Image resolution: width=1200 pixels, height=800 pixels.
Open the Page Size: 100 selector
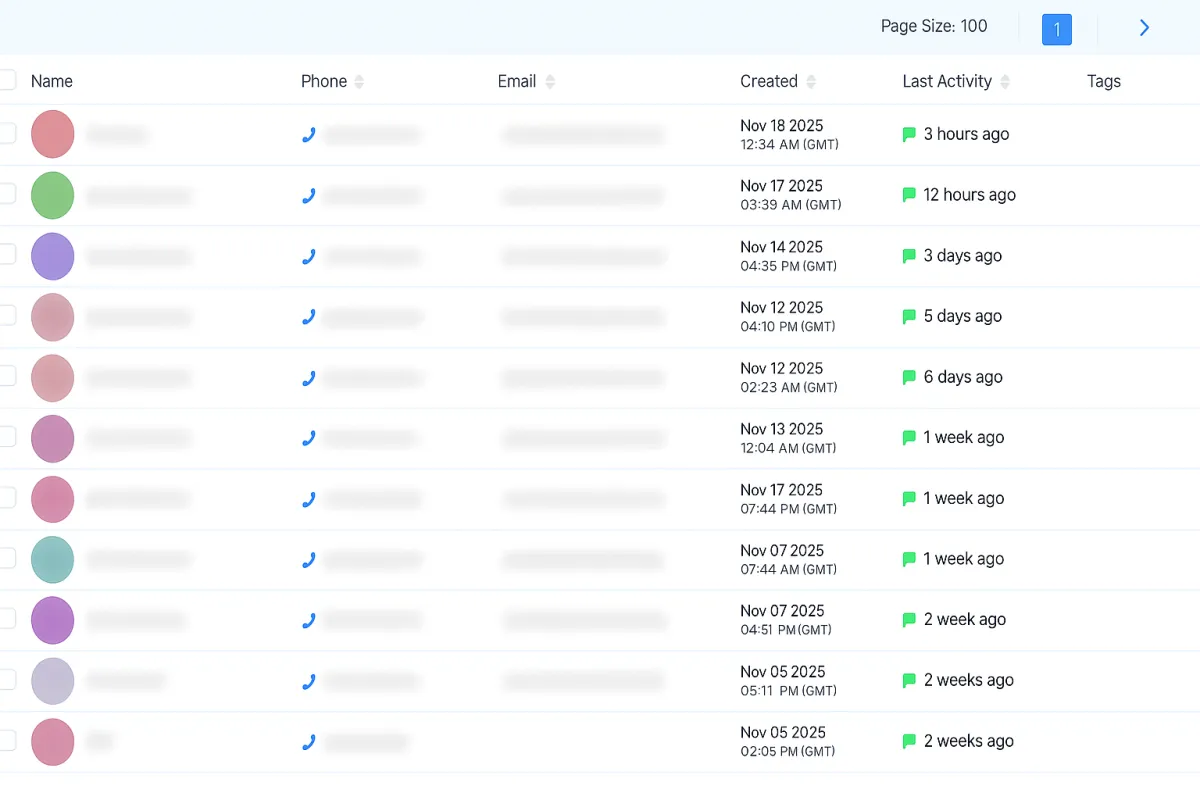(934, 26)
